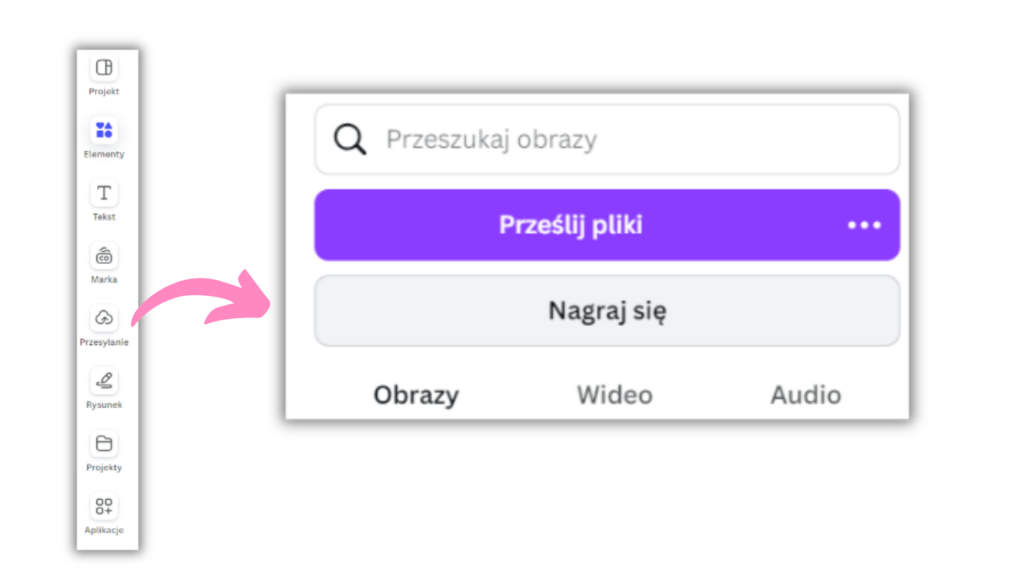Click the 'Przesyłanie' text label in sidebar
Image resolution: width=1024 pixels, height=576 pixels.
(104, 342)
